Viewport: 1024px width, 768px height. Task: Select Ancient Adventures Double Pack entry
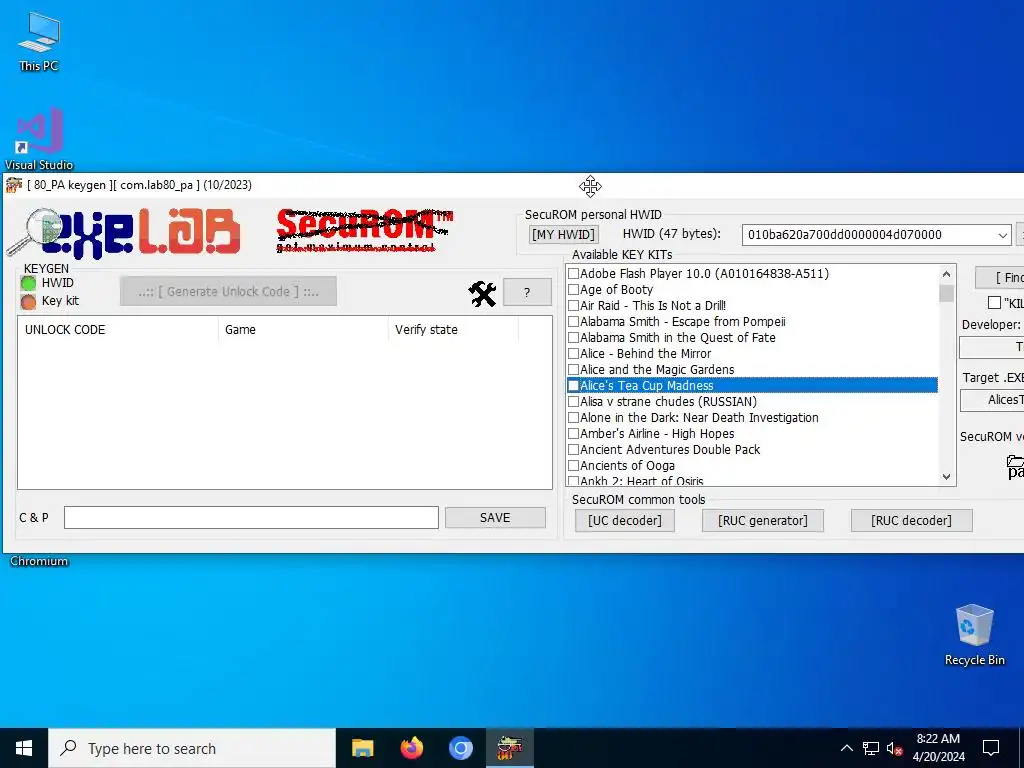tap(670, 449)
